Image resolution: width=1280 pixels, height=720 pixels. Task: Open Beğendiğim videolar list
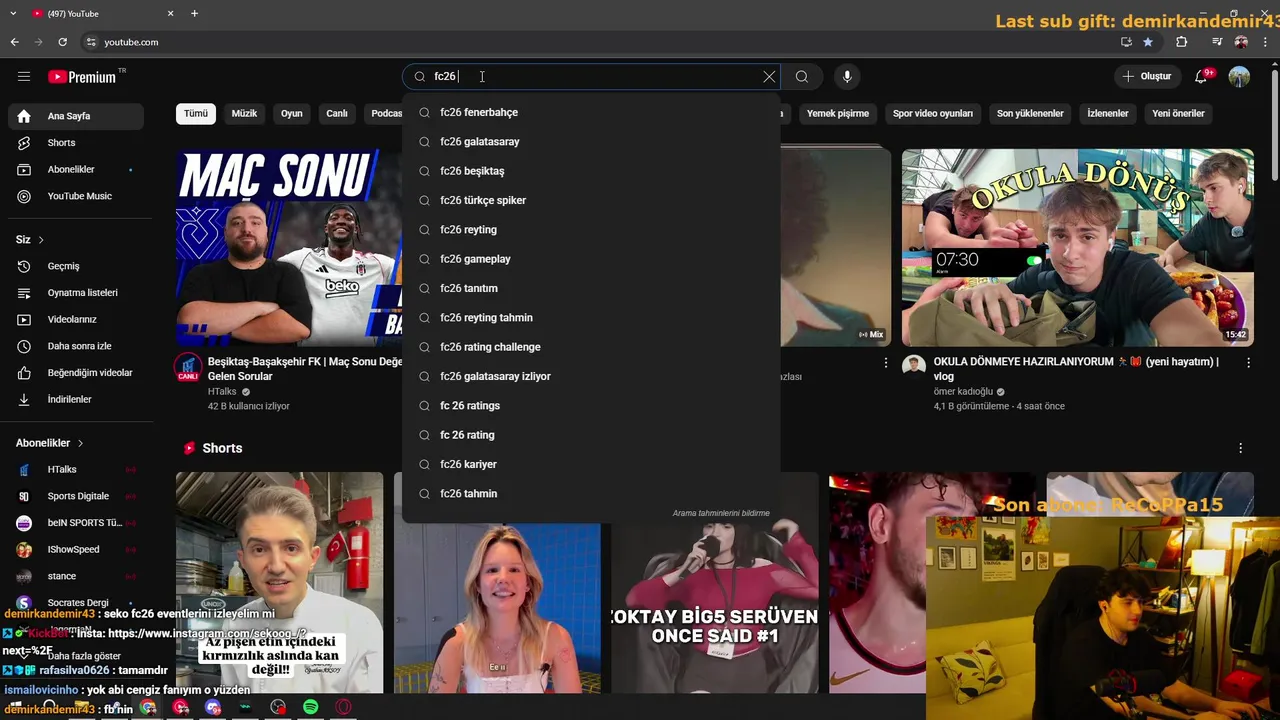(x=76, y=373)
